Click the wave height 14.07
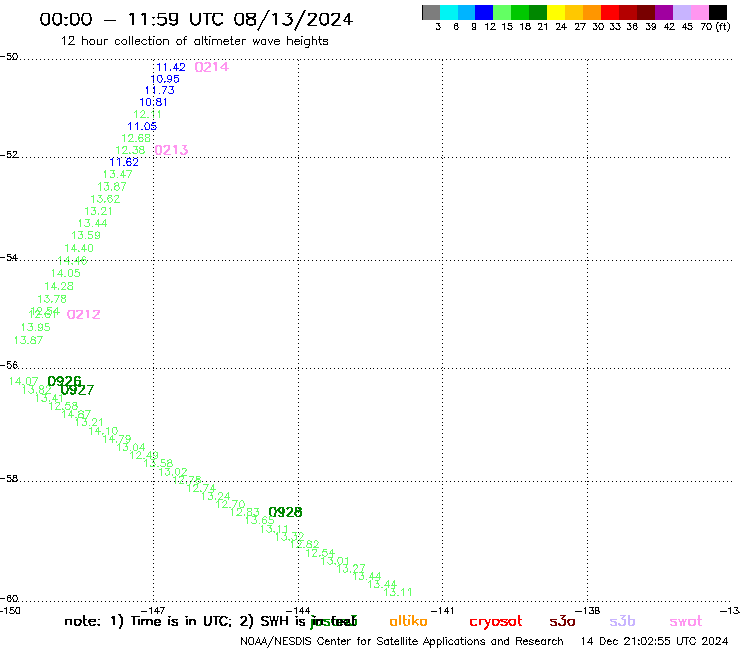740x650 pixels. click(x=24, y=381)
